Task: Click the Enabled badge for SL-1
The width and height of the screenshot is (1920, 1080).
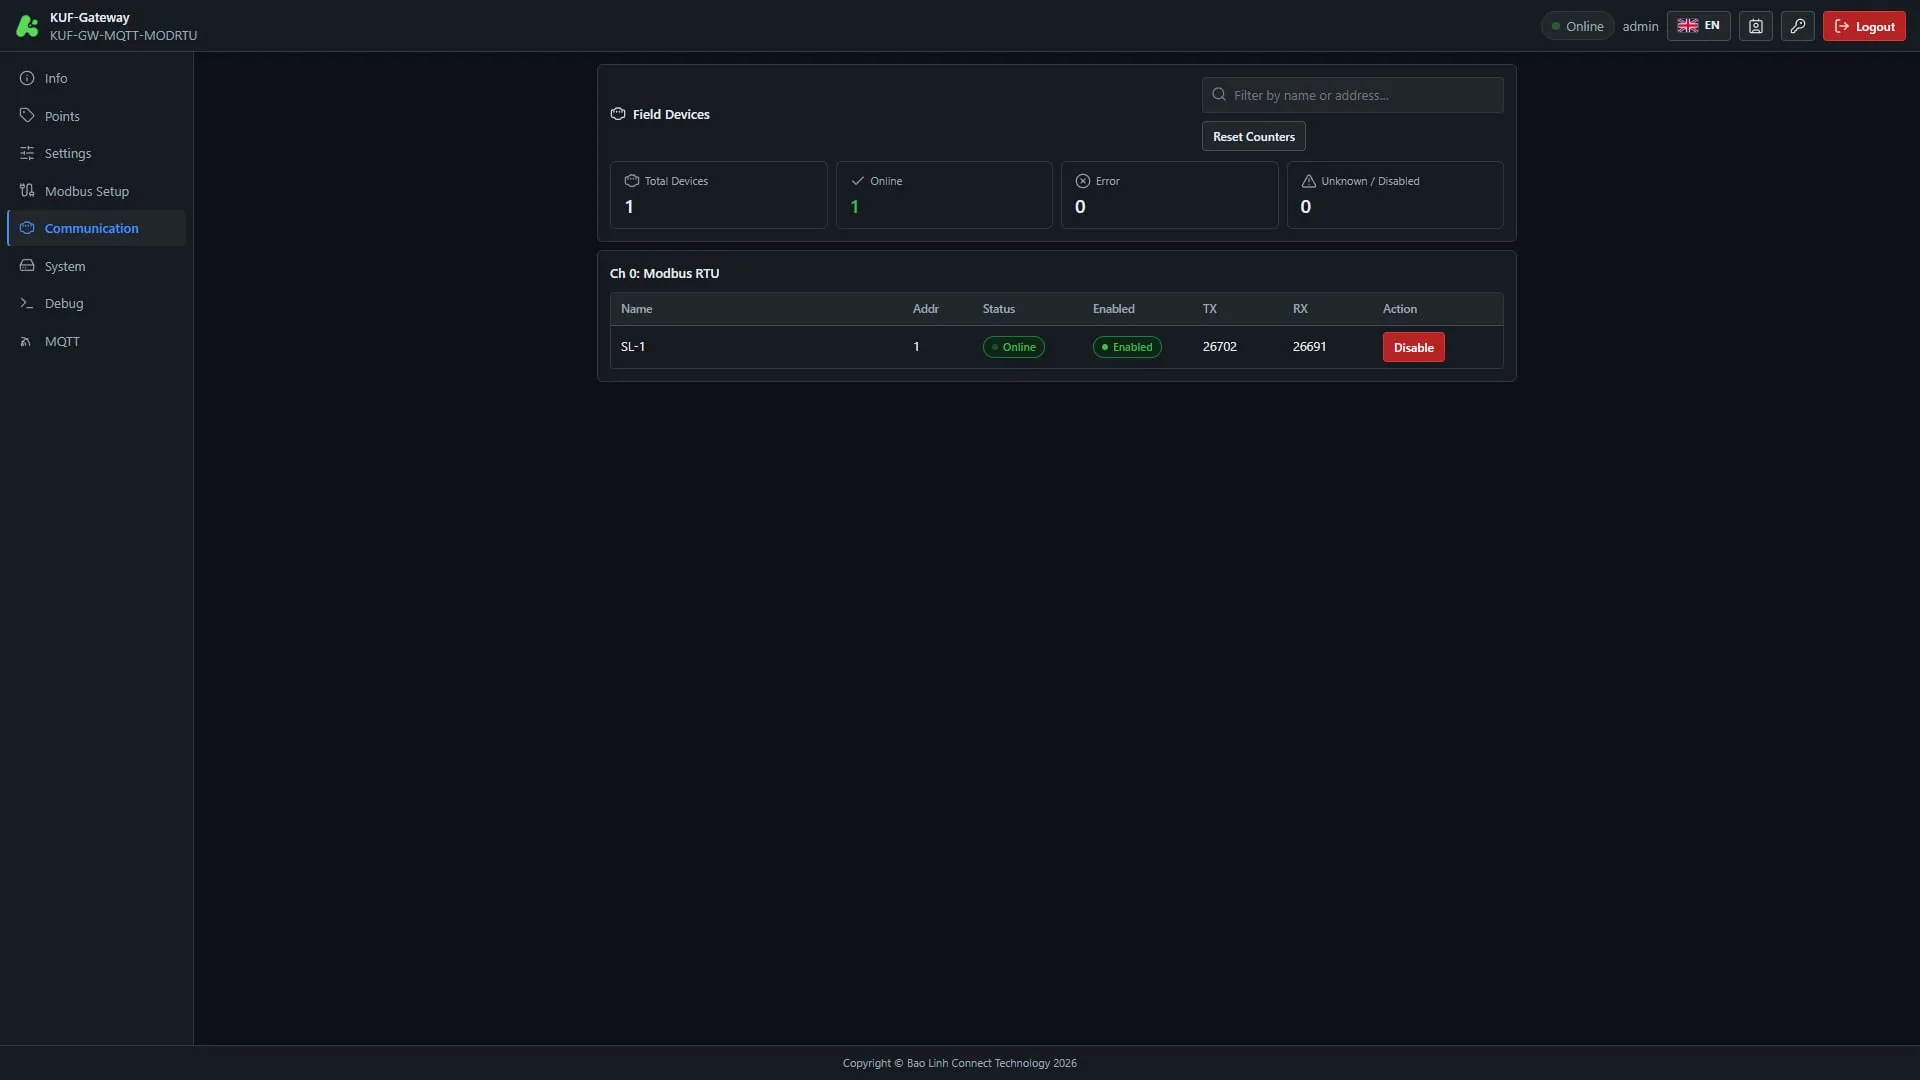Action: pyautogui.click(x=1127, y=347)
